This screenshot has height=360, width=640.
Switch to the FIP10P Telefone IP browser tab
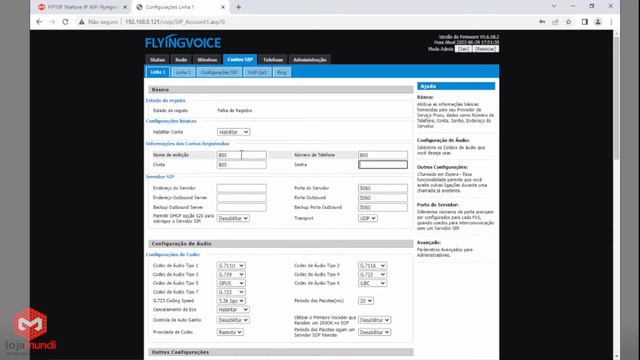(x=82, y=7)
